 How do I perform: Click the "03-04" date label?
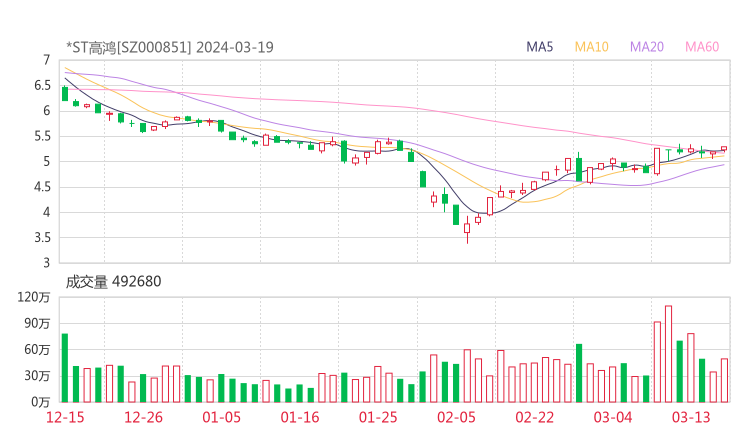[x=613, y=417]
